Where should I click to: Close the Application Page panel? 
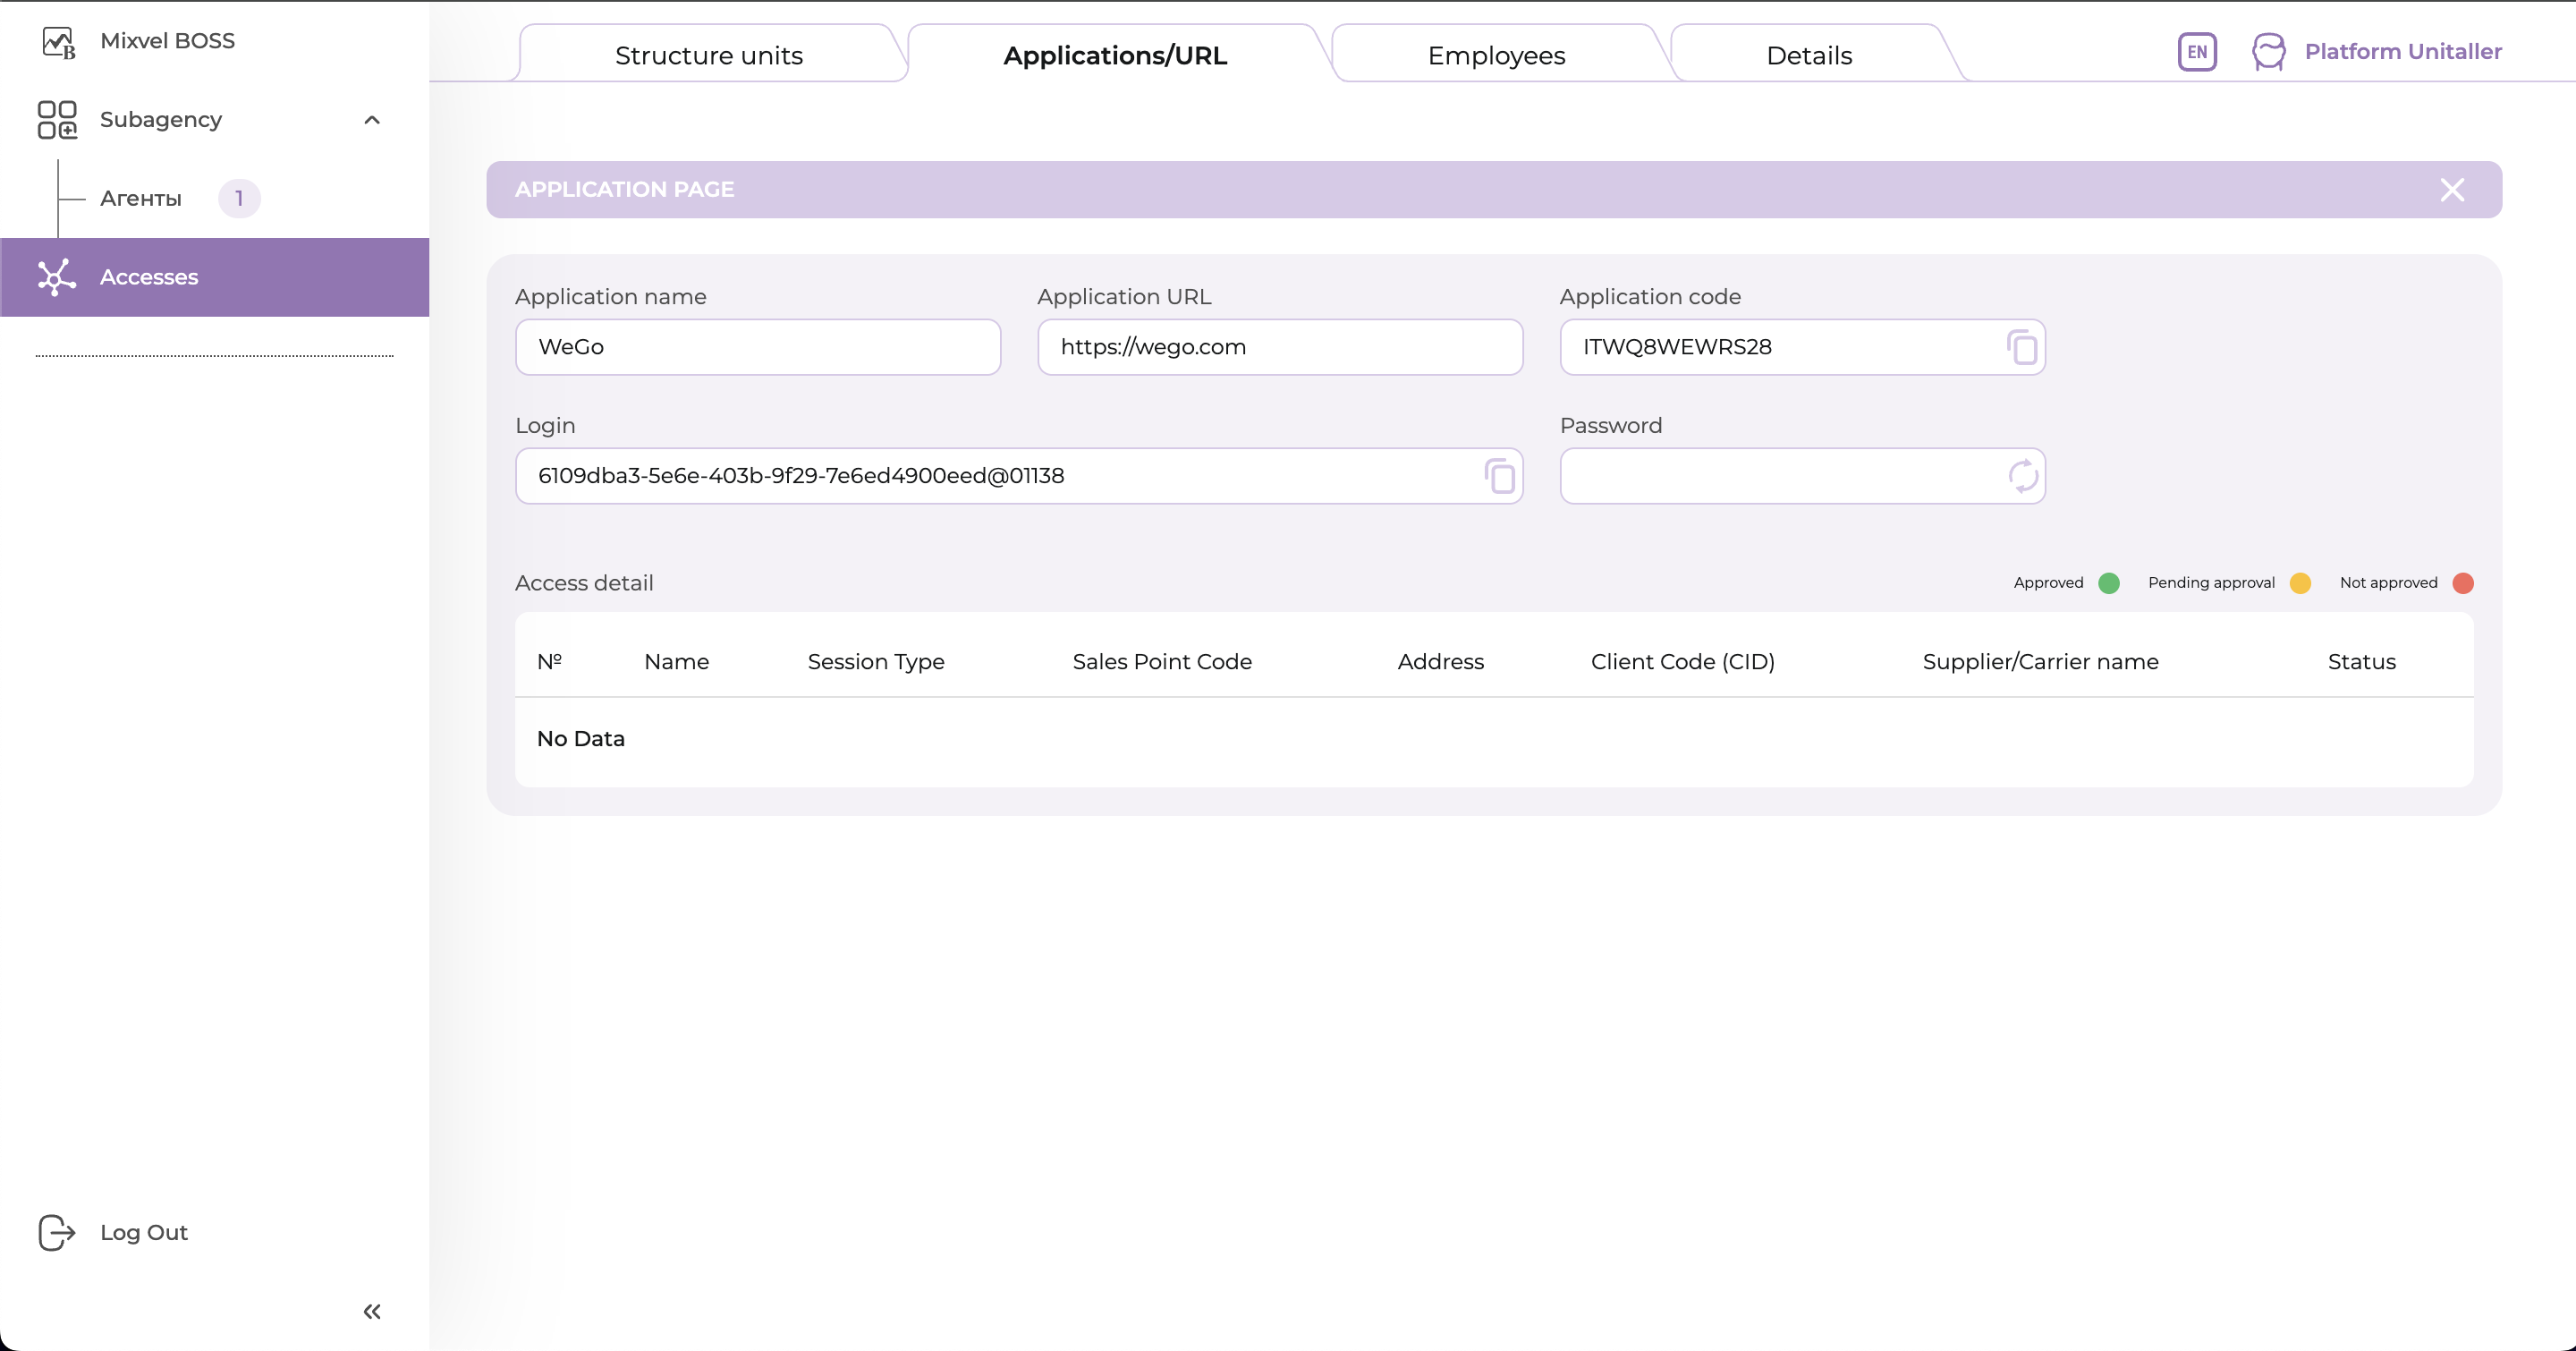[2451, 190]
